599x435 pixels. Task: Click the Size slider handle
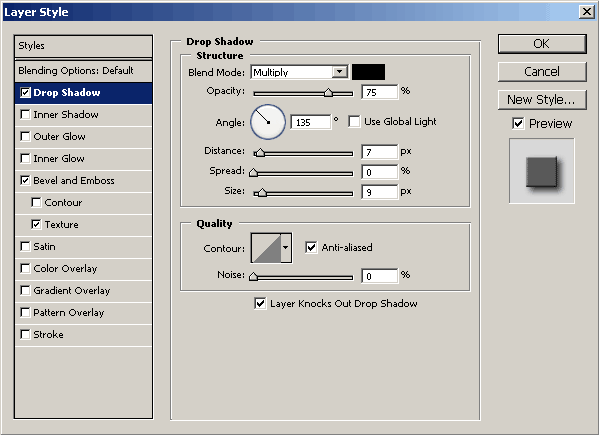click(262, 192)
